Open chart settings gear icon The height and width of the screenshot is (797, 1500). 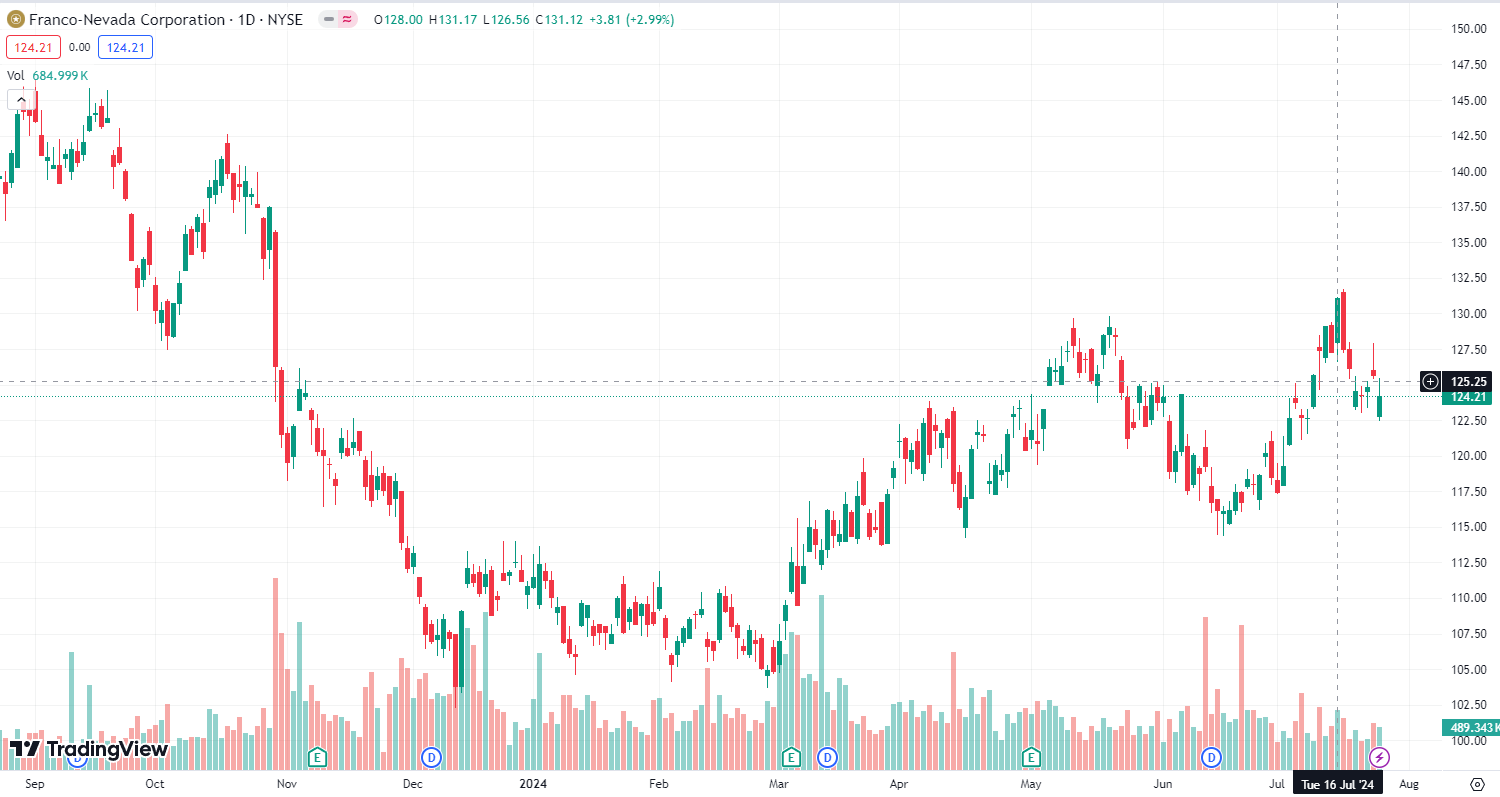coord(1477,783)
